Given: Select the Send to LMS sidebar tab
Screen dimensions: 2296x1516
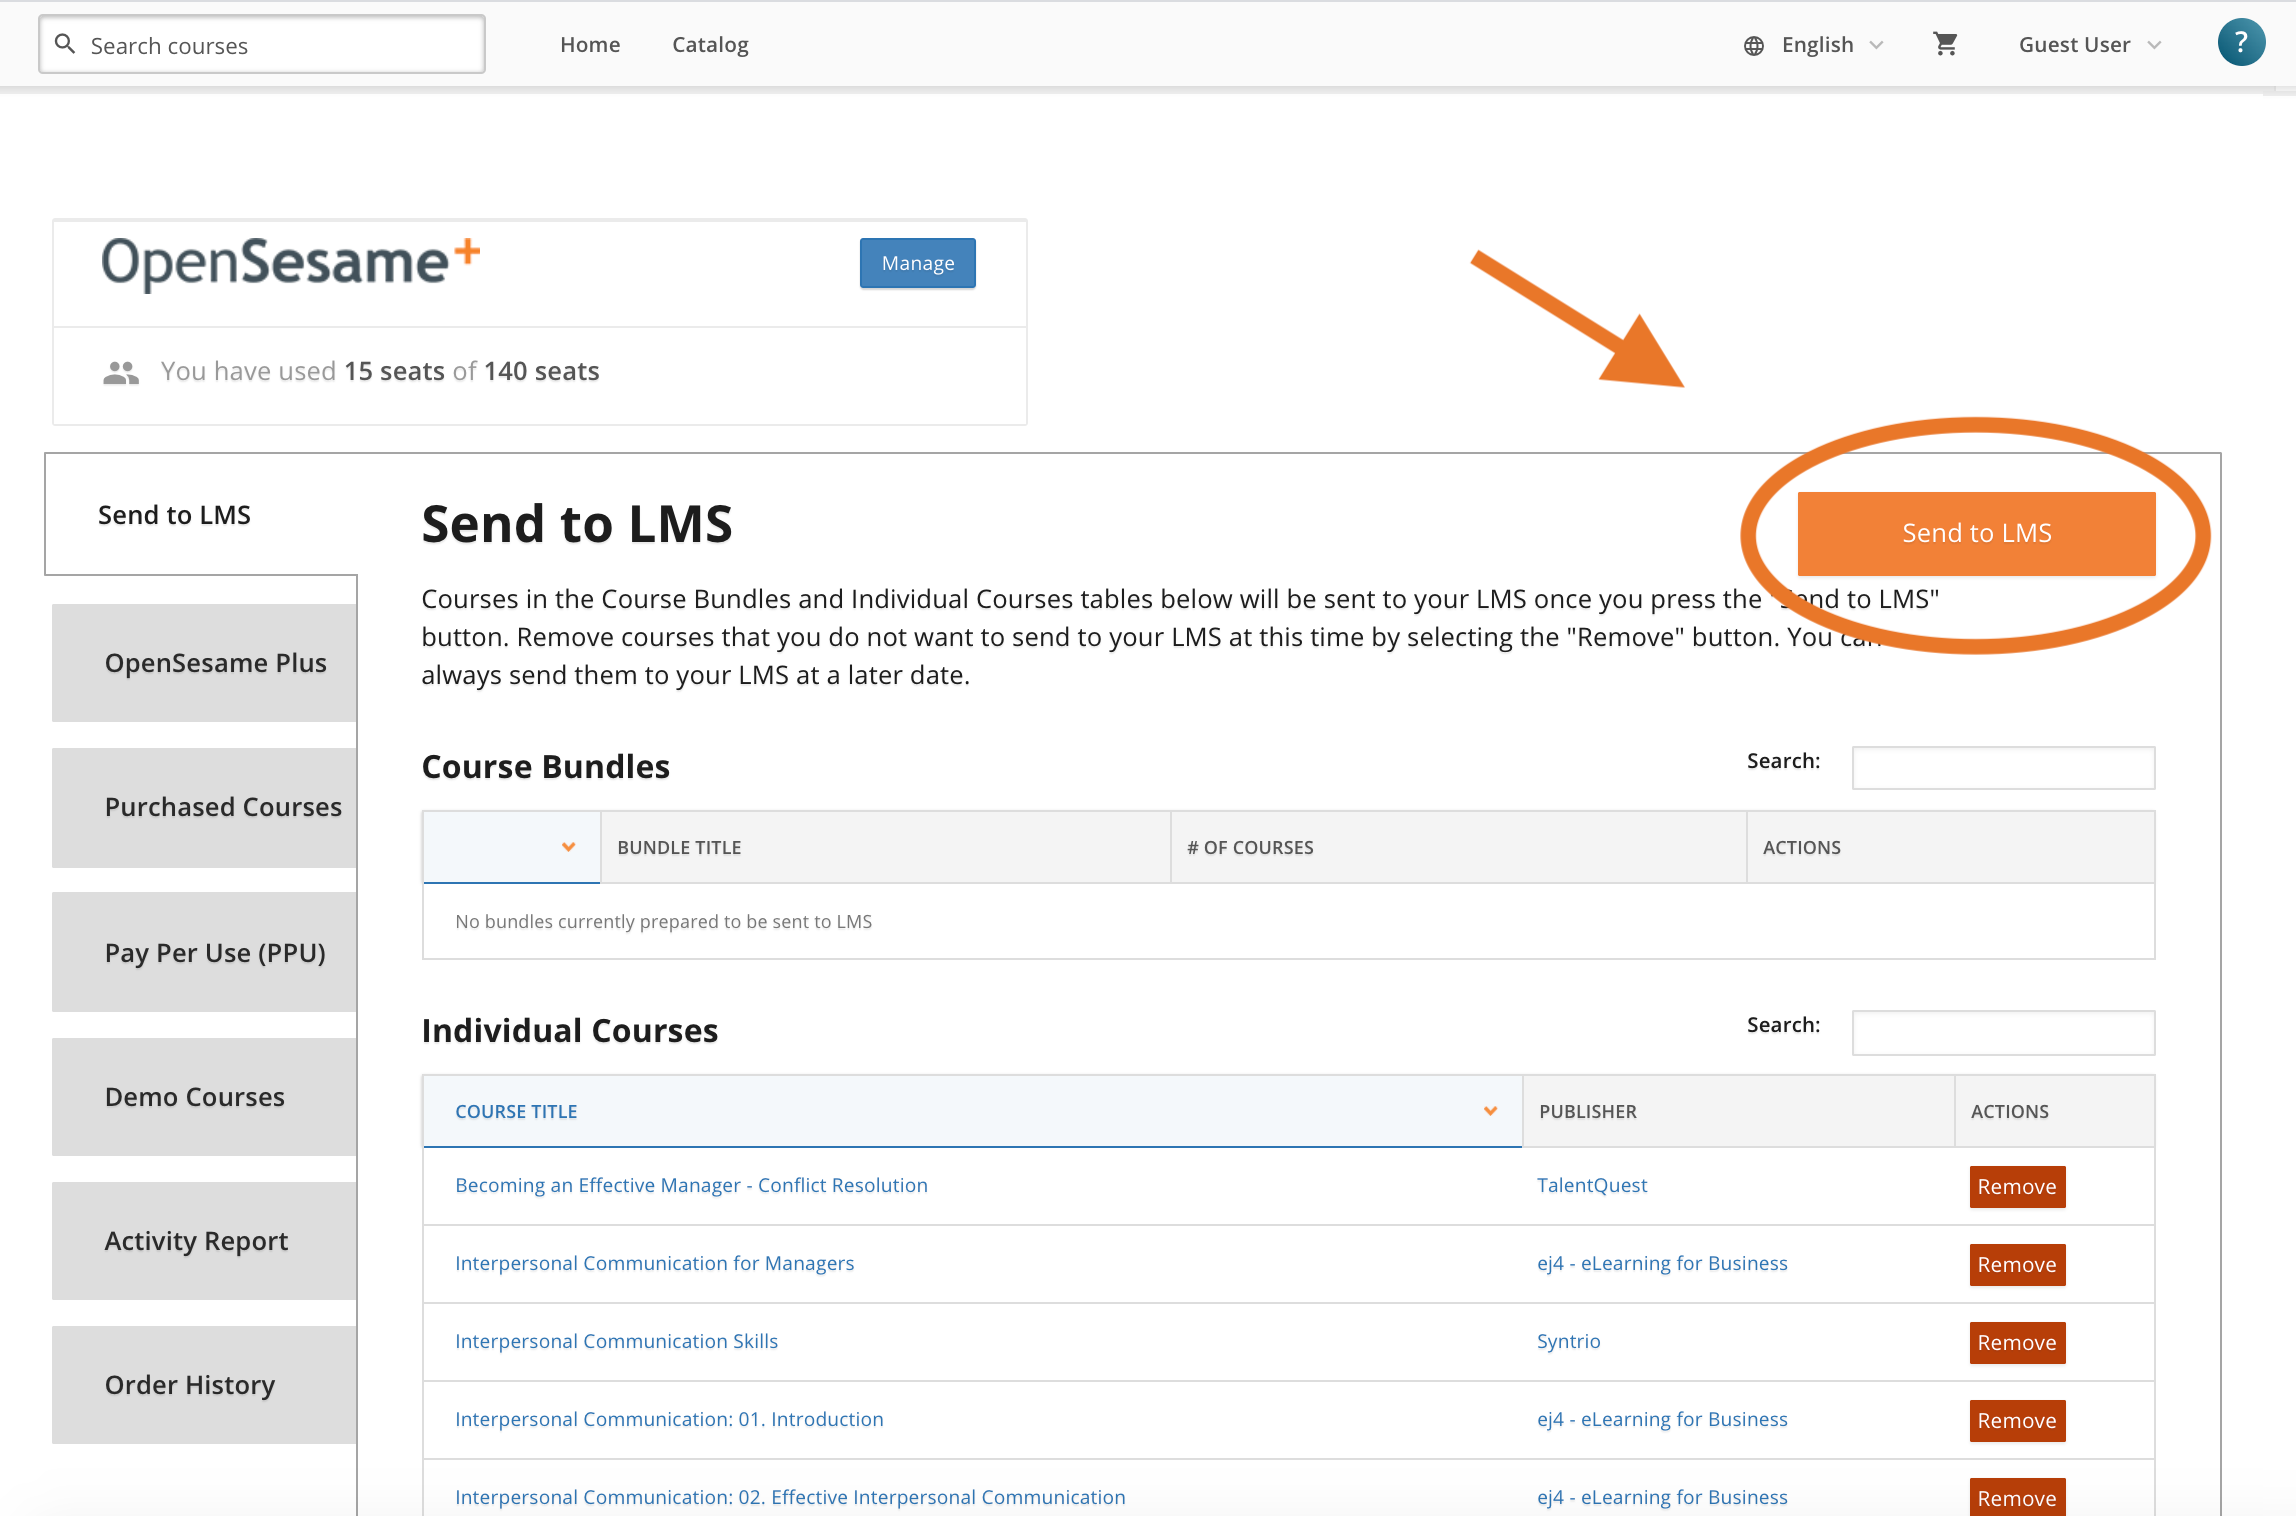Looking at the screenshot, I should coord(201,515).
